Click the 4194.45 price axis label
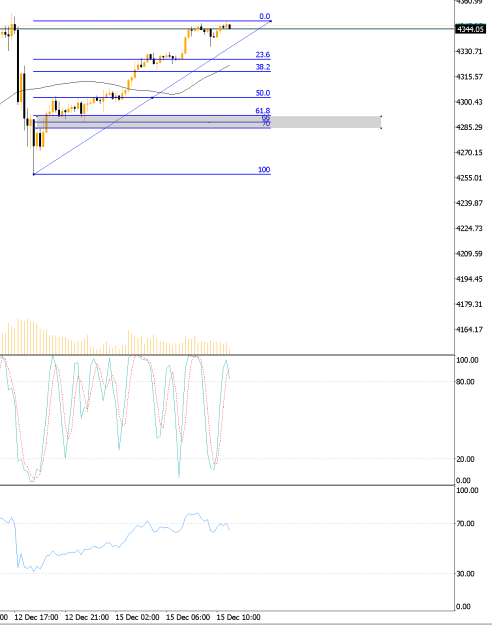 pyautogui.click(x=469, y=279)
